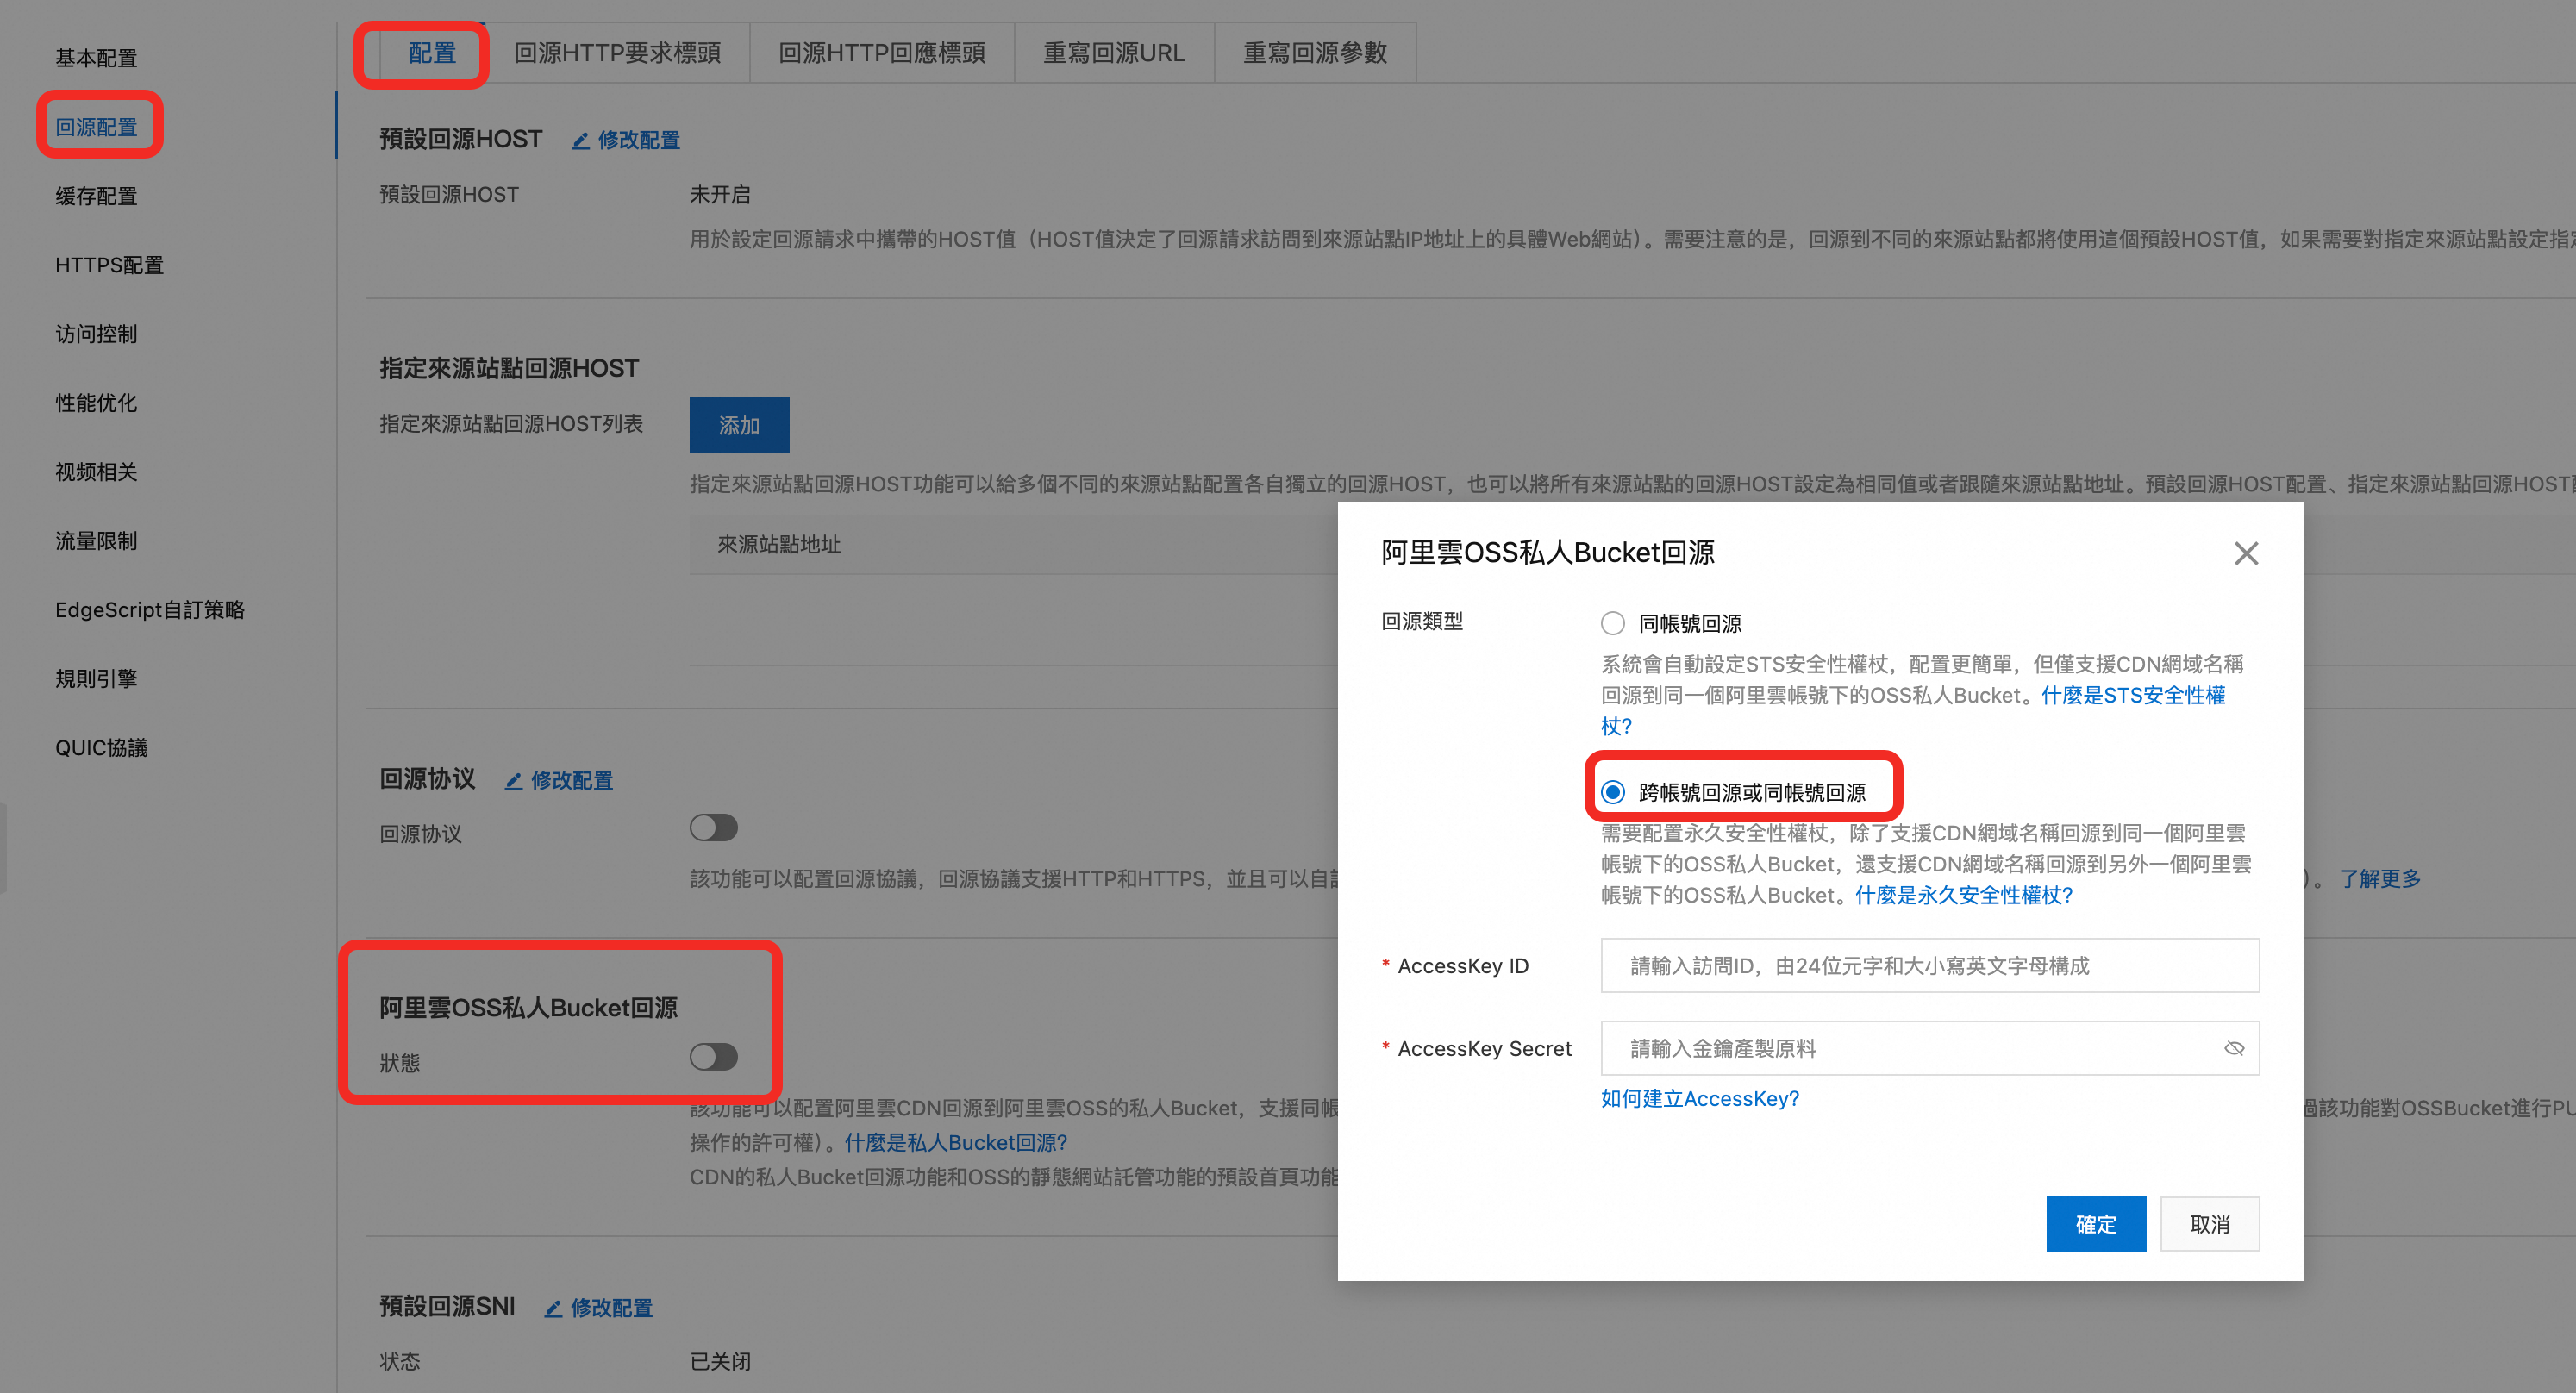
Task: Click the AccessKey ID input field
Action: tap(1929, 965)
